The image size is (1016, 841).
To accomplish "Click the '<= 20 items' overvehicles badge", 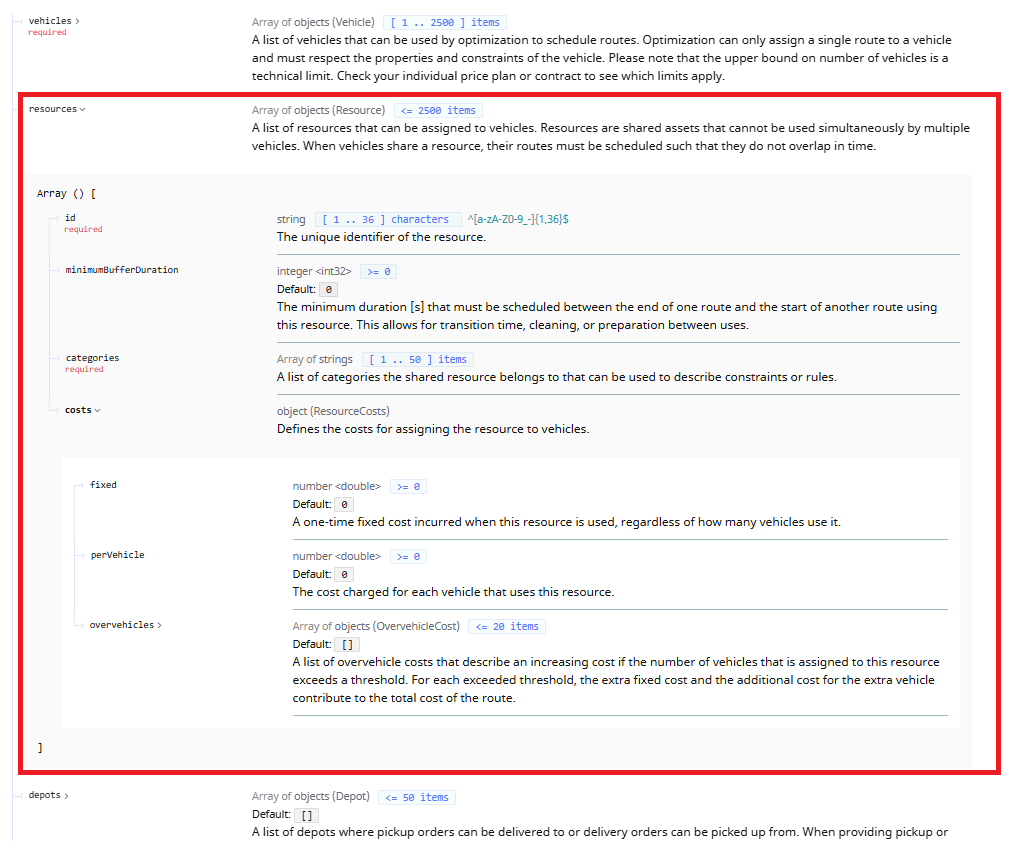I will pyautogui.click(x=506, y=626).
